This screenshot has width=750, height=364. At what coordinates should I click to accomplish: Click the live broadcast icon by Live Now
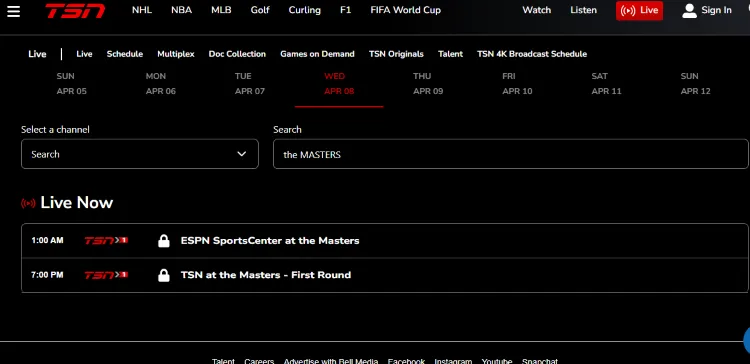pyautogui.click(x=28, y=203)
